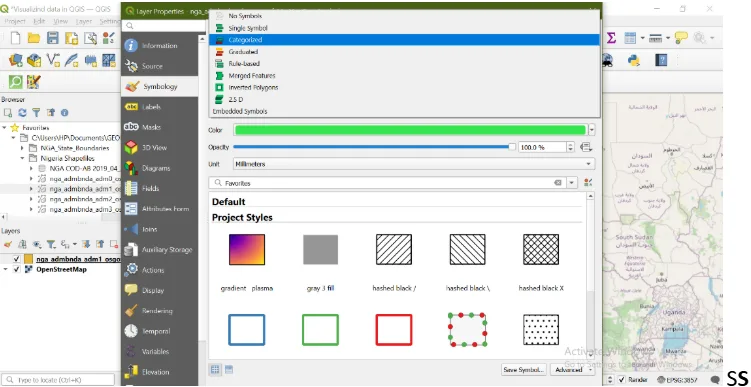The height and width of the screenshot is (387, 751).
Task: Click the green Color swatch bar
Action: point(410,130)
